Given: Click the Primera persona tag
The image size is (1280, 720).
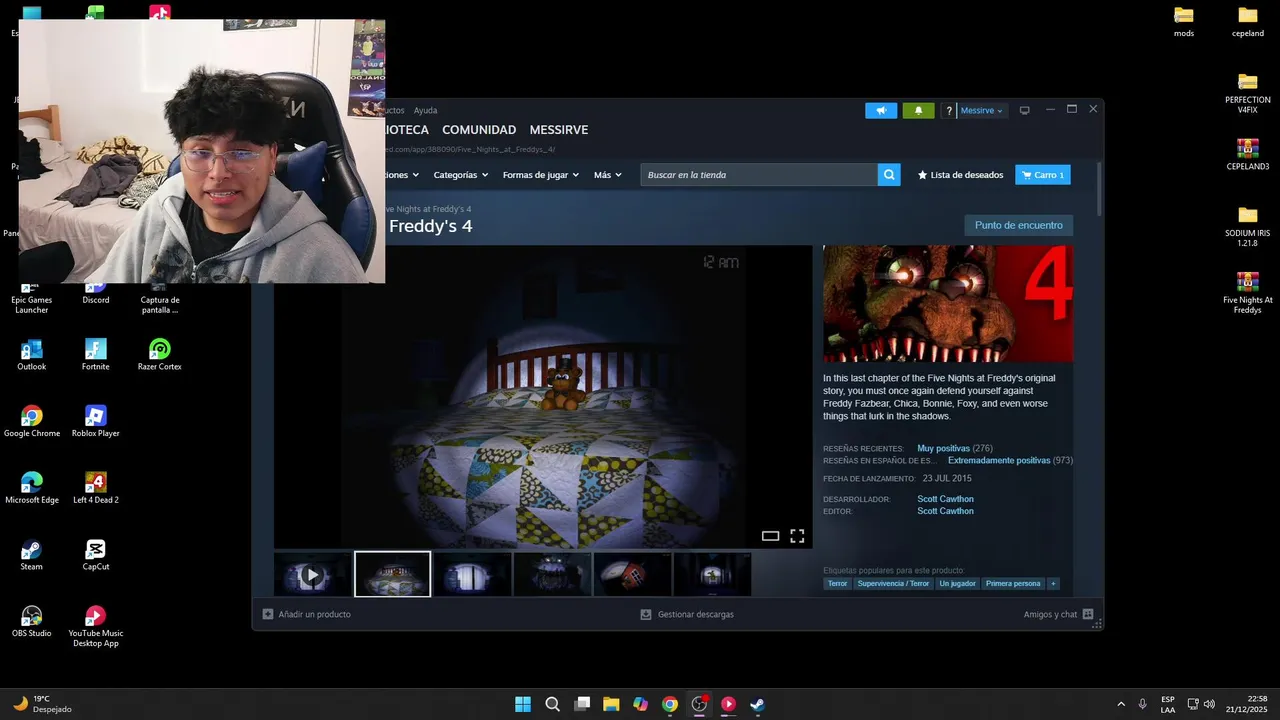Looking at the screenshot, I should click(x=1013, y=583).
